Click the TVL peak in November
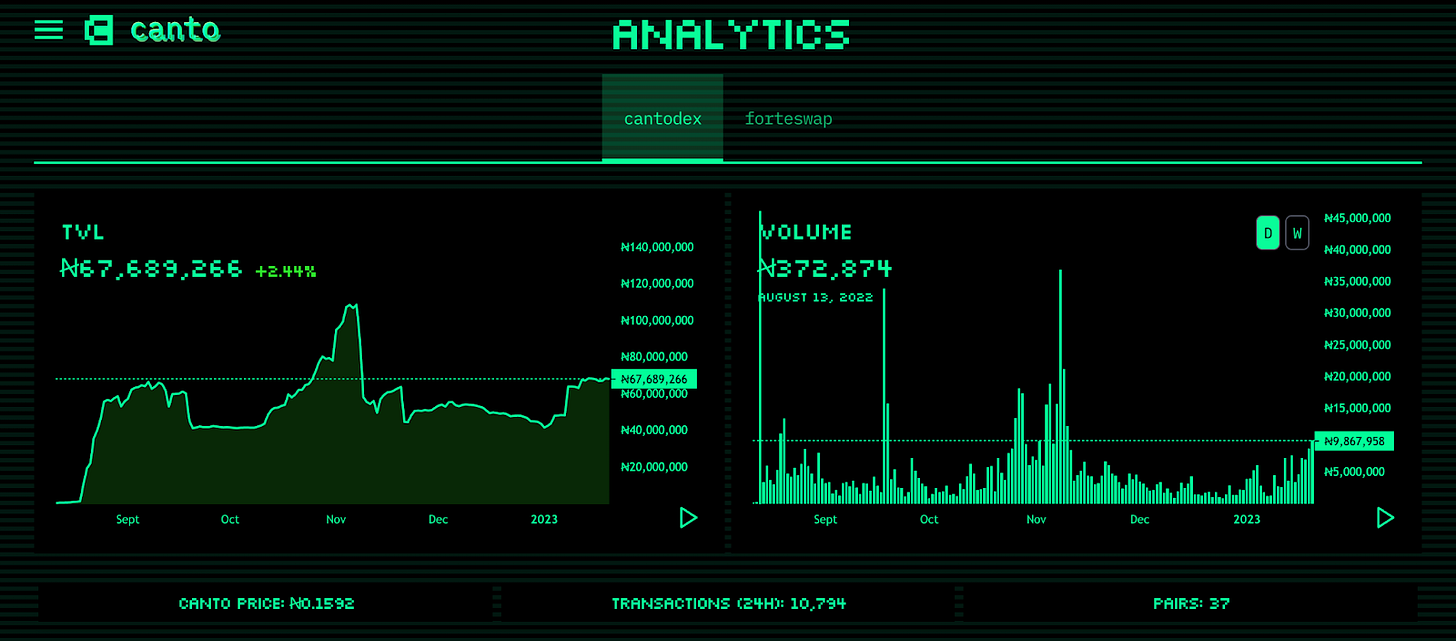Screen dimensions: 1456x641 351,305
